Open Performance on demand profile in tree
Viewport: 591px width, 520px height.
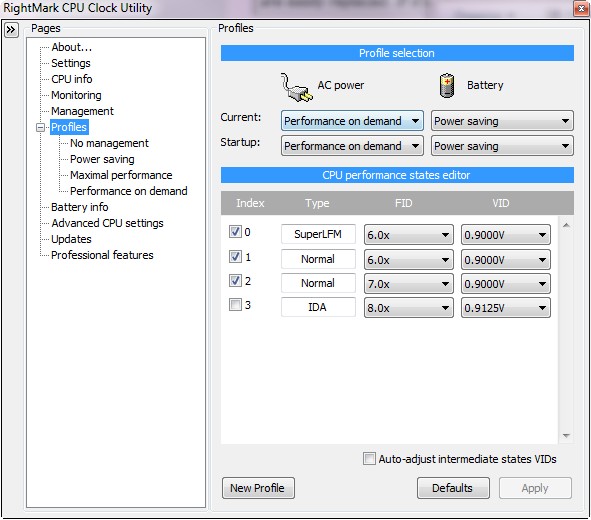click(x=129, y=191)
